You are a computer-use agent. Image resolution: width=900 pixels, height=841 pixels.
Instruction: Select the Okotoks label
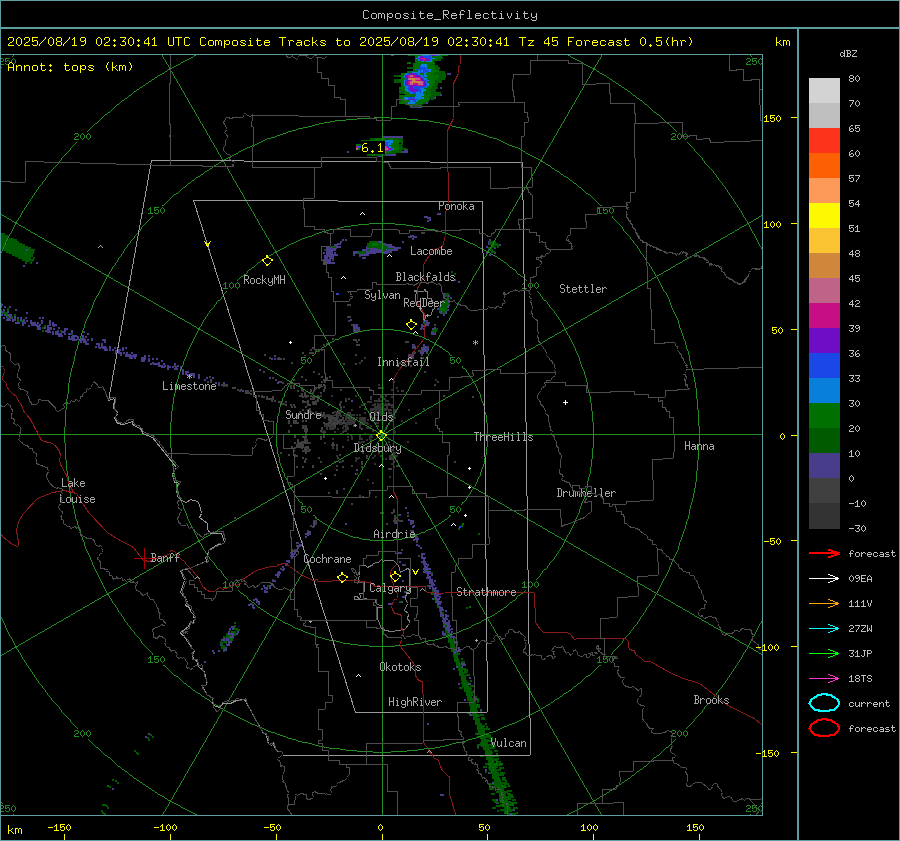[400, 667]
